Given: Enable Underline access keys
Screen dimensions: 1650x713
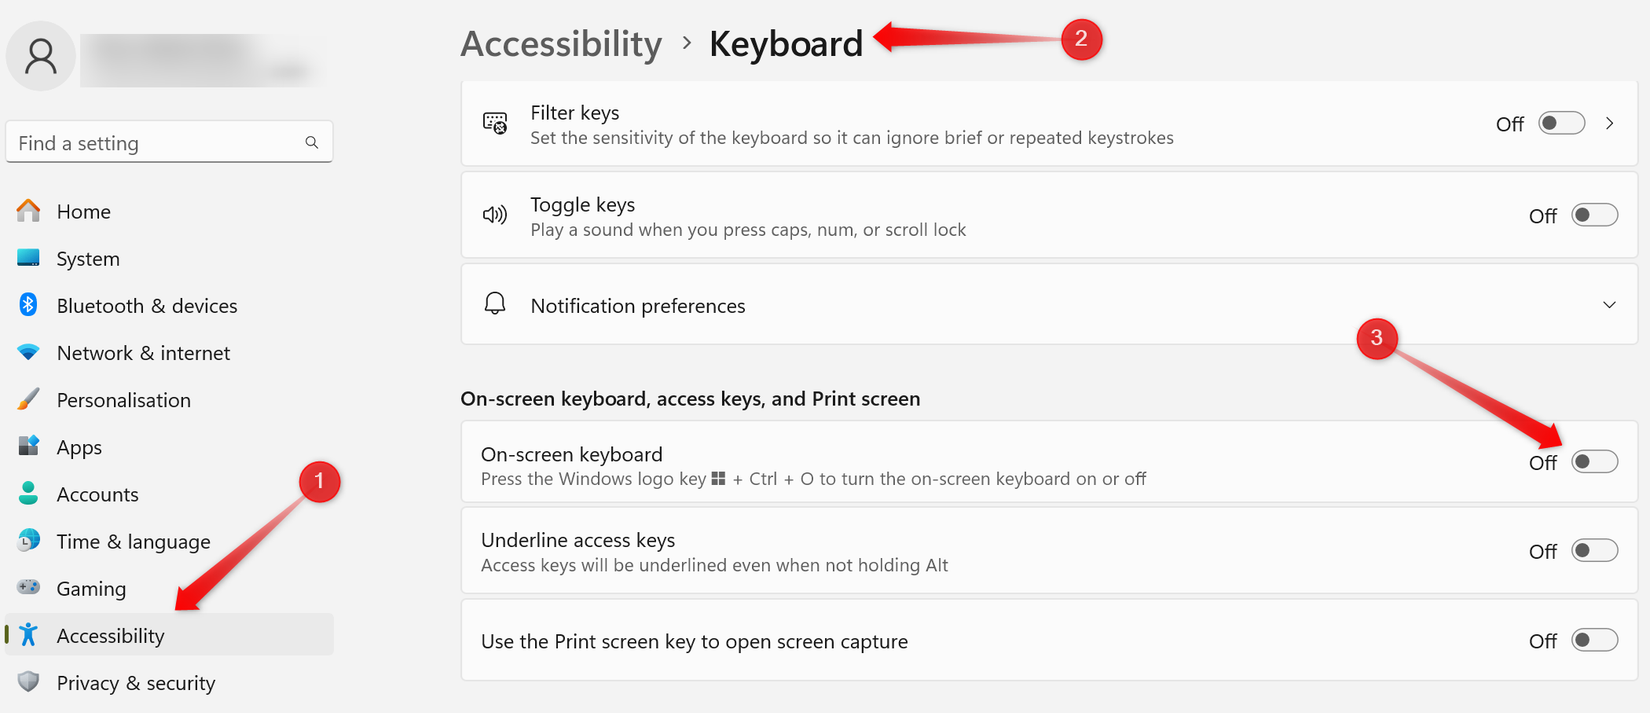Looking at the screenshot, I should tap(1595, 550).
